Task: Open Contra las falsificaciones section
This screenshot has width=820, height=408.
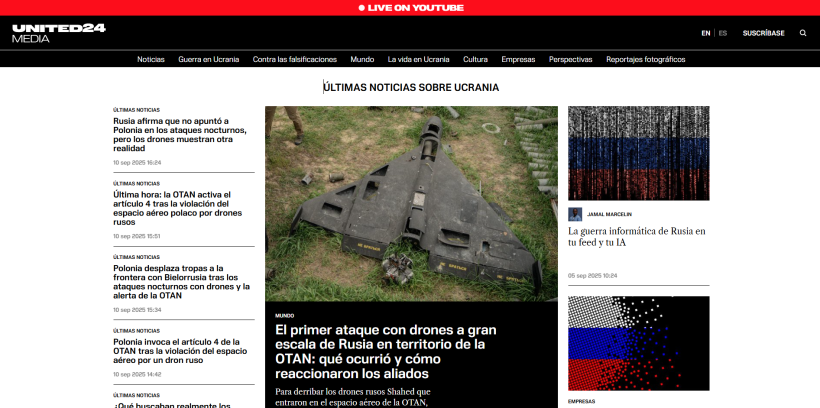Action: (x=294, y=59)
